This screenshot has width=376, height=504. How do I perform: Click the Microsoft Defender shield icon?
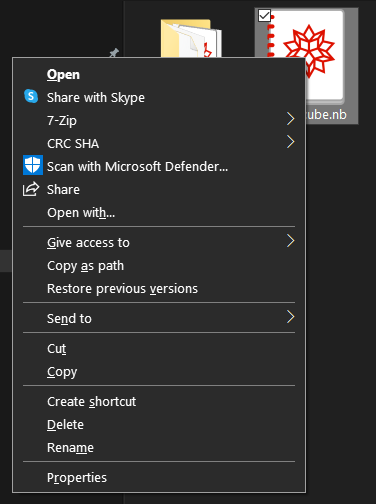click(x=33, y=165)
